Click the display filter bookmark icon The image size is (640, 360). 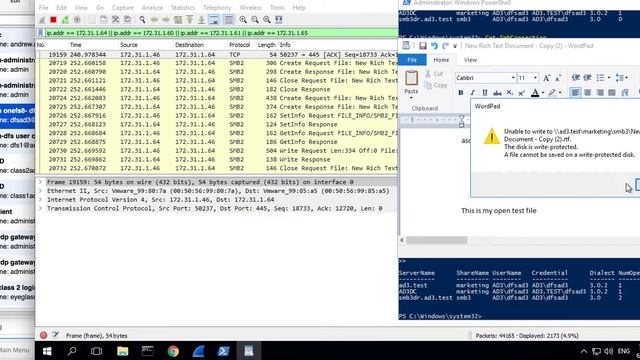tap(40, 33)
